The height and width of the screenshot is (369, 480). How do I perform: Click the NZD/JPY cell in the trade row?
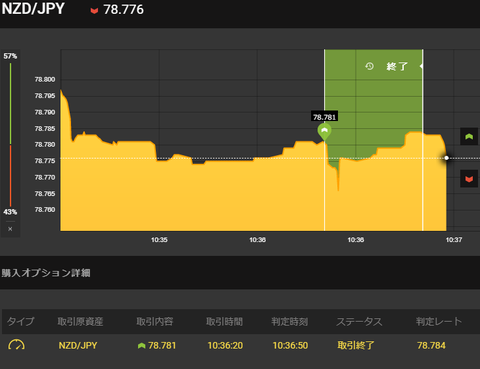78,345
